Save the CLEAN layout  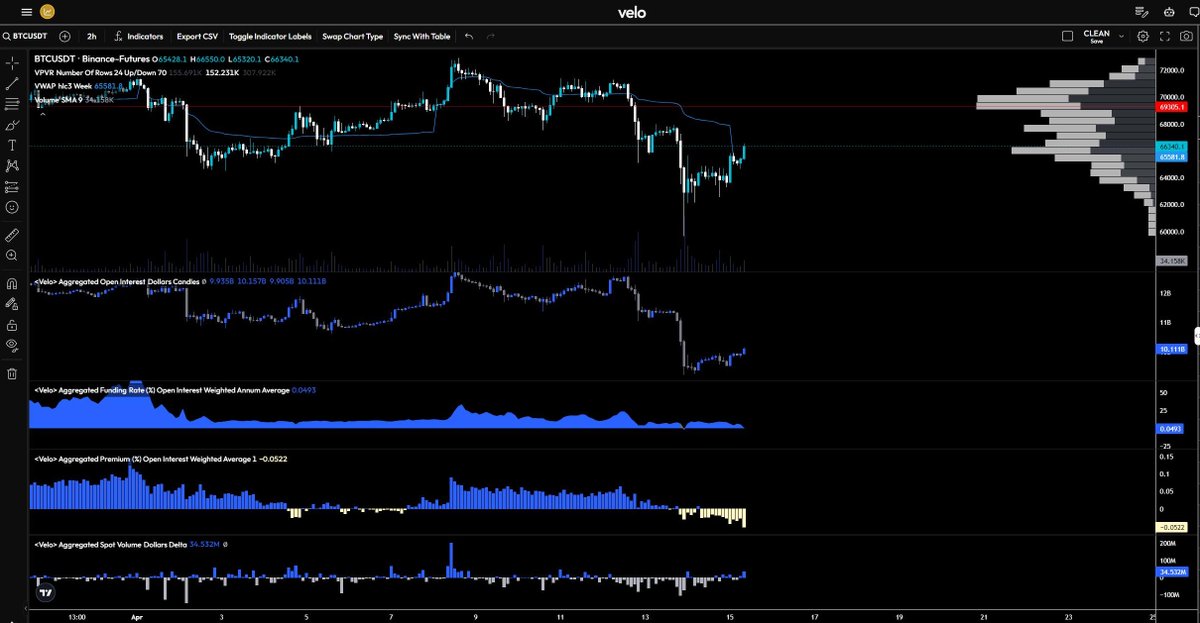click(x=1096, y=41)
